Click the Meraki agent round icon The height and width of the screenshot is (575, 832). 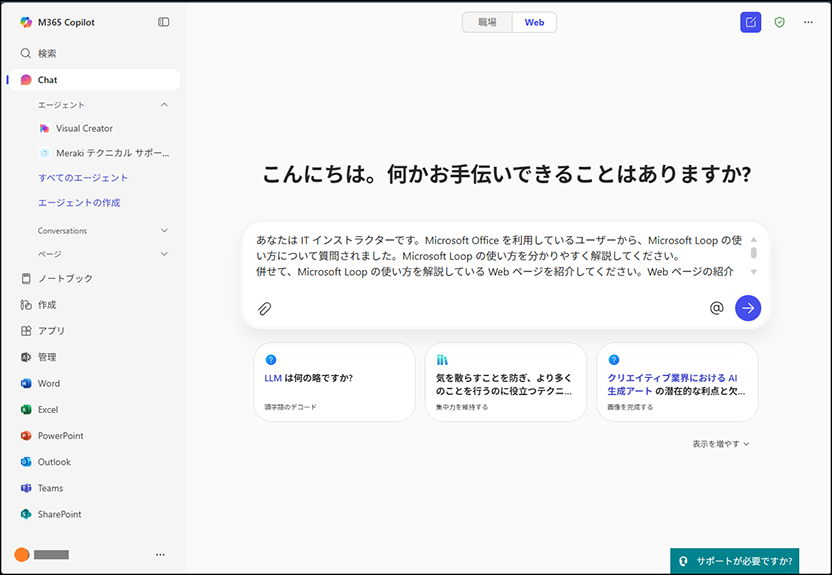click(45, 153)
